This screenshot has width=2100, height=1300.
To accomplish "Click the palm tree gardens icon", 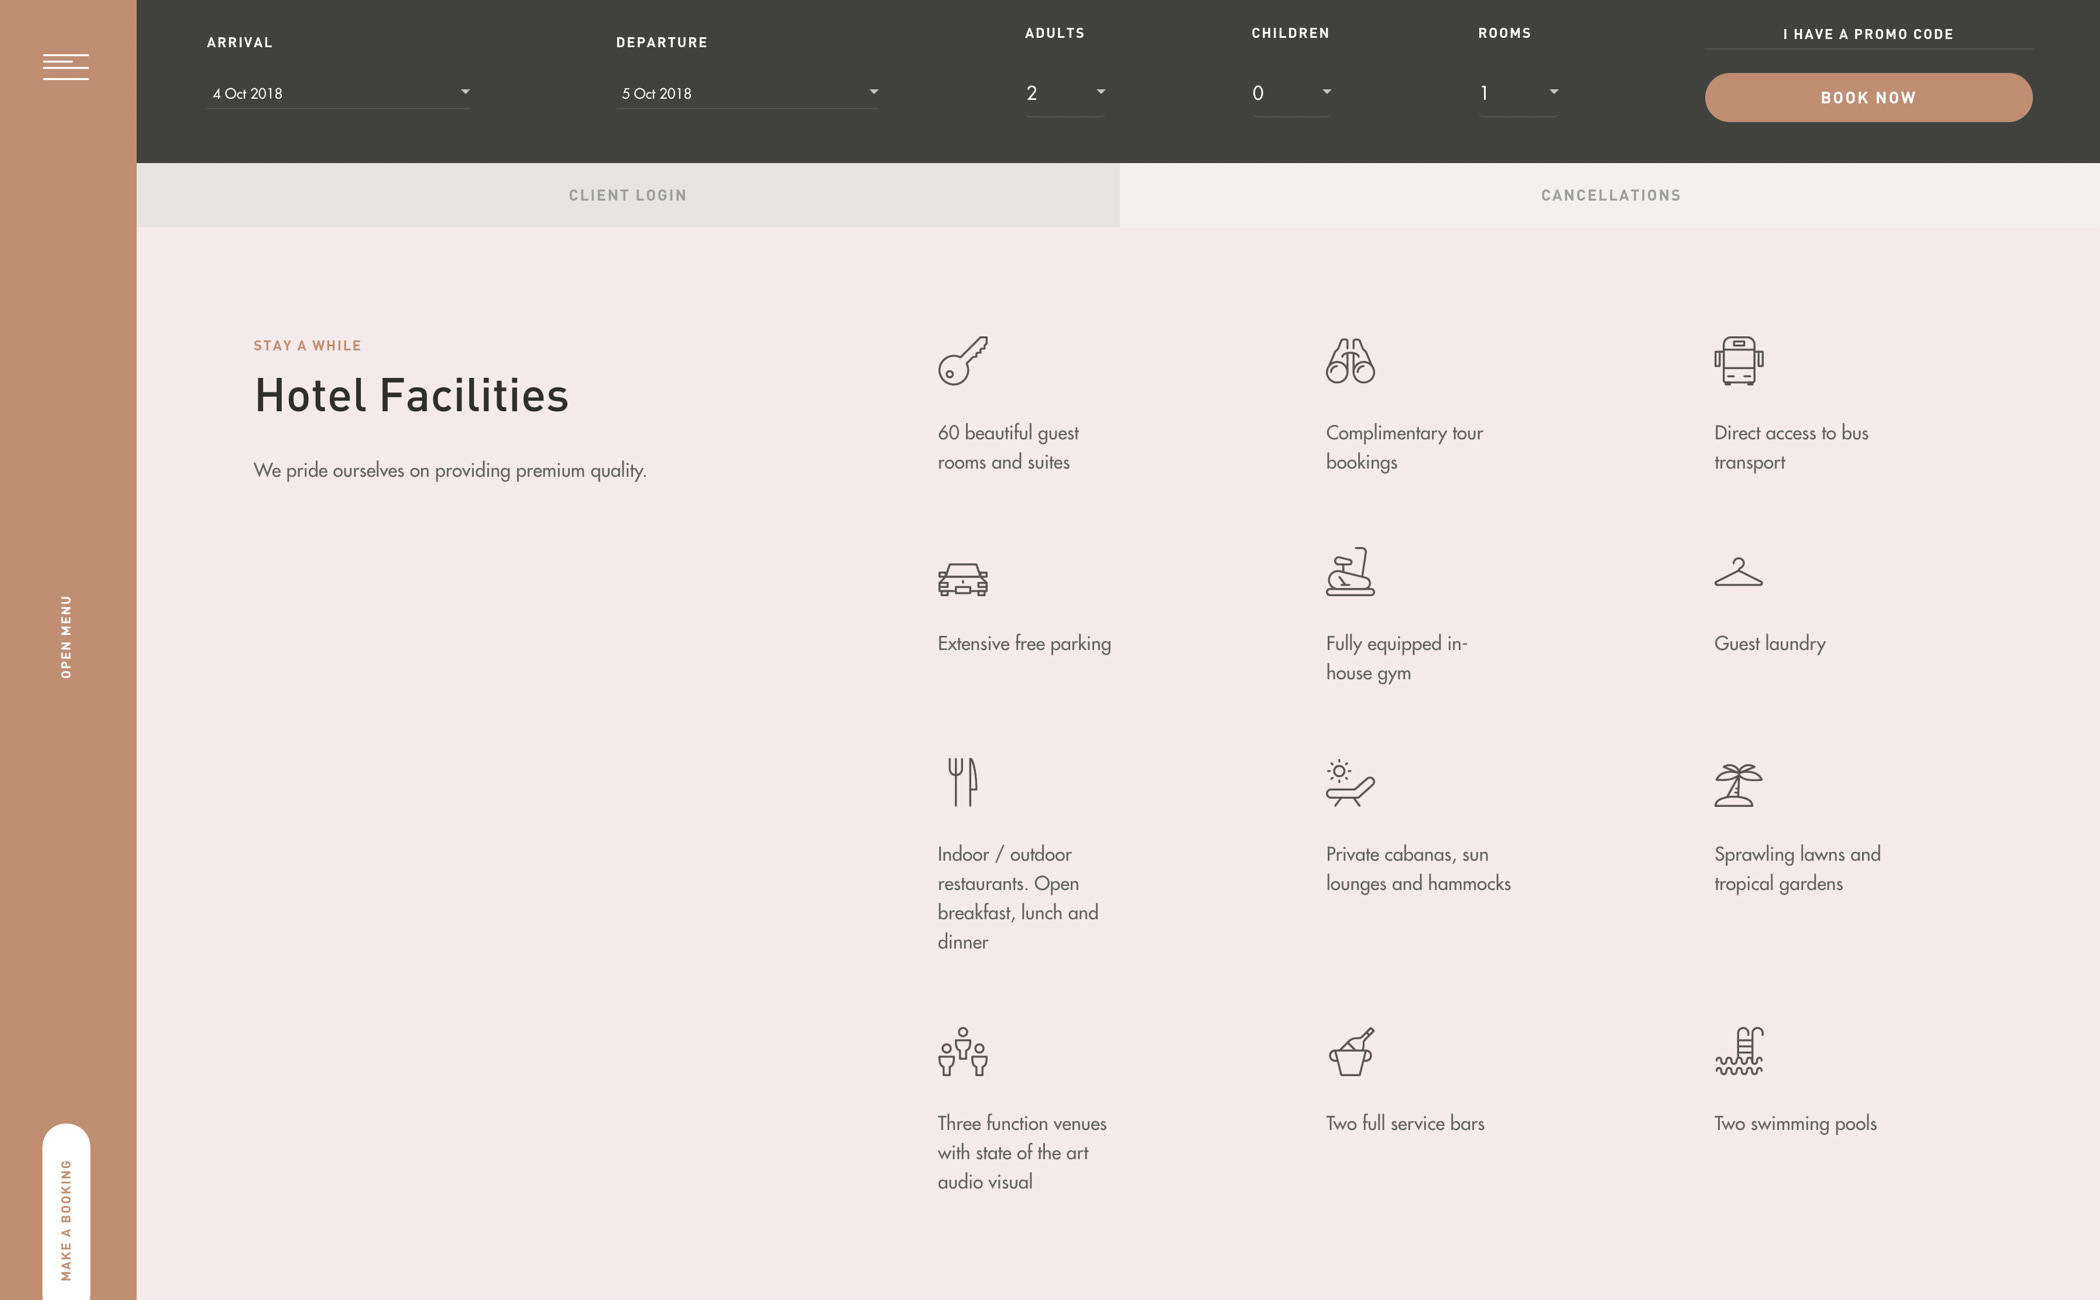I will [x=1738, y=784].
